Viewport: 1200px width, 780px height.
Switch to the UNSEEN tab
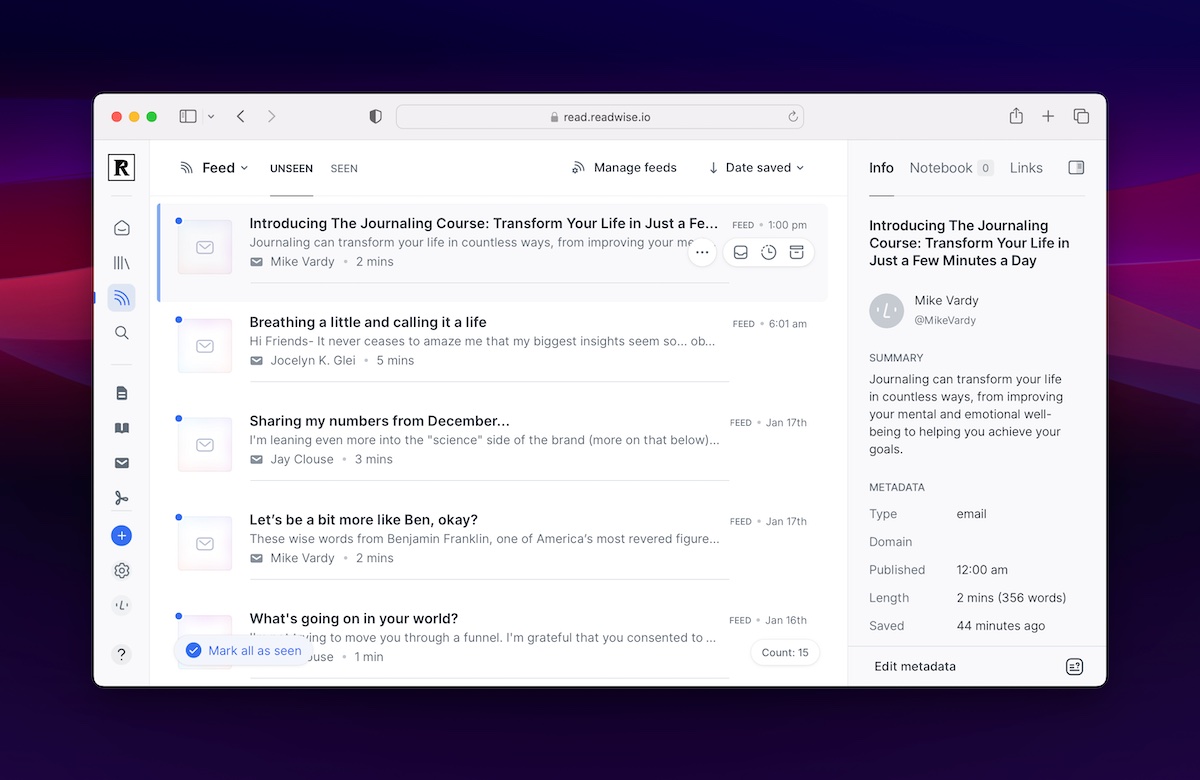click(291, 169)
